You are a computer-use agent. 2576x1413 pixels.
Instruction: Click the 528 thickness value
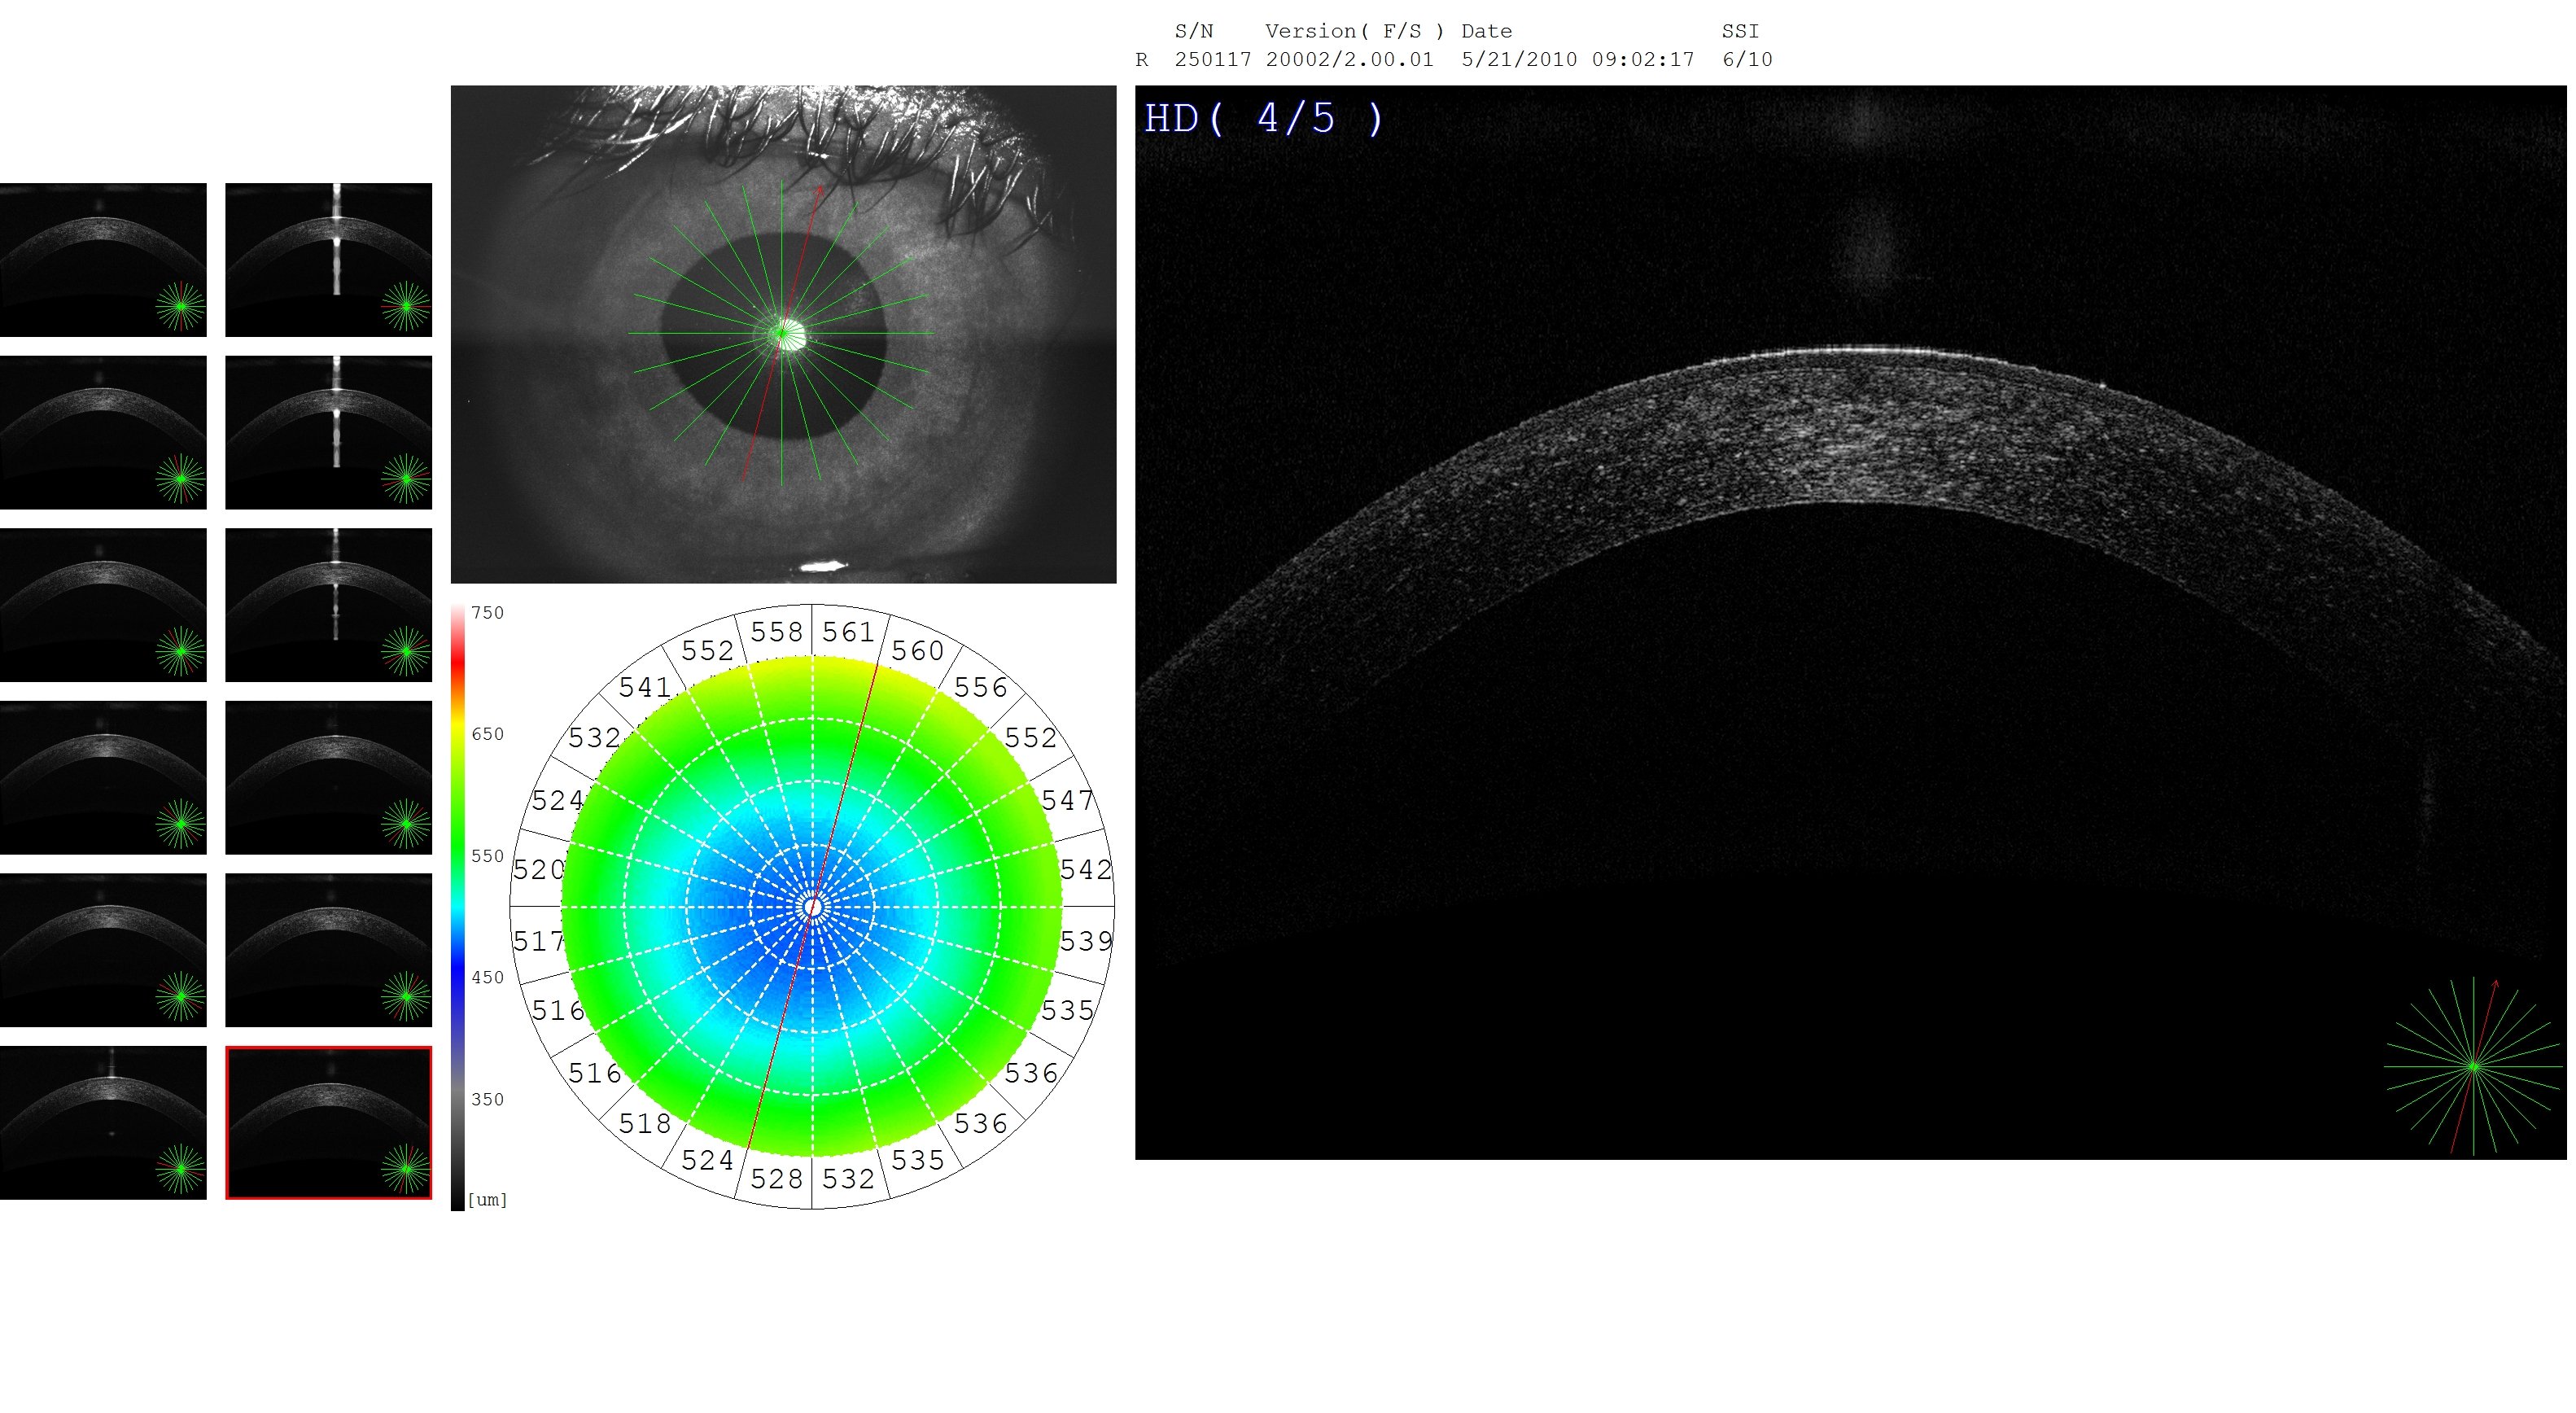click(777, 1179)
